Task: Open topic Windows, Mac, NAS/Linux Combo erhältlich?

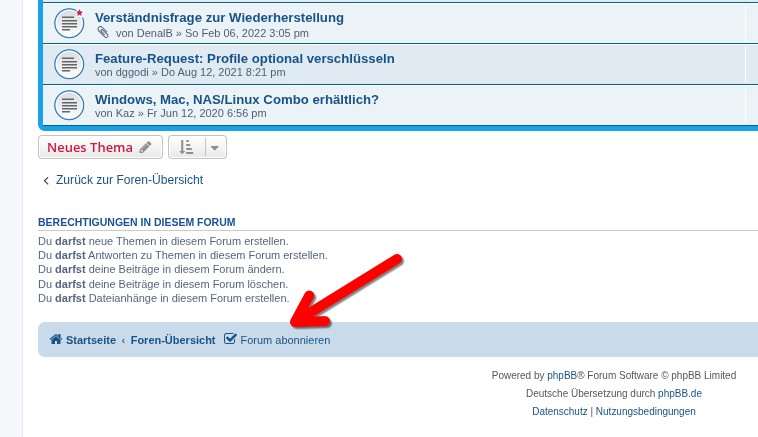Action: pyautogui.click(x=236, y=99)
